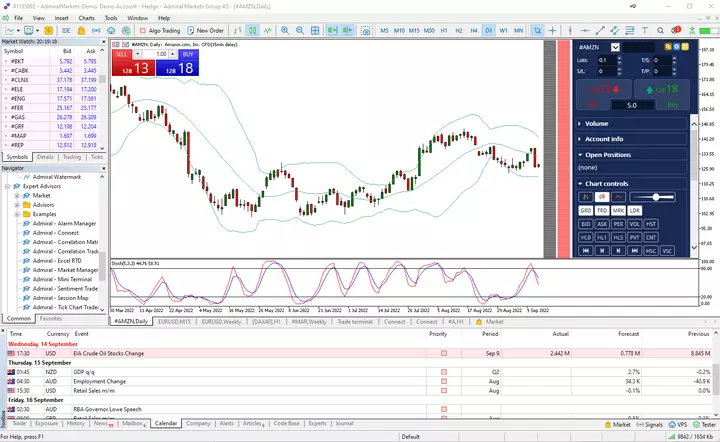720x442 pixels.
Task: Click the zoom out magnifier icon
Action: [x=300, y=30]
